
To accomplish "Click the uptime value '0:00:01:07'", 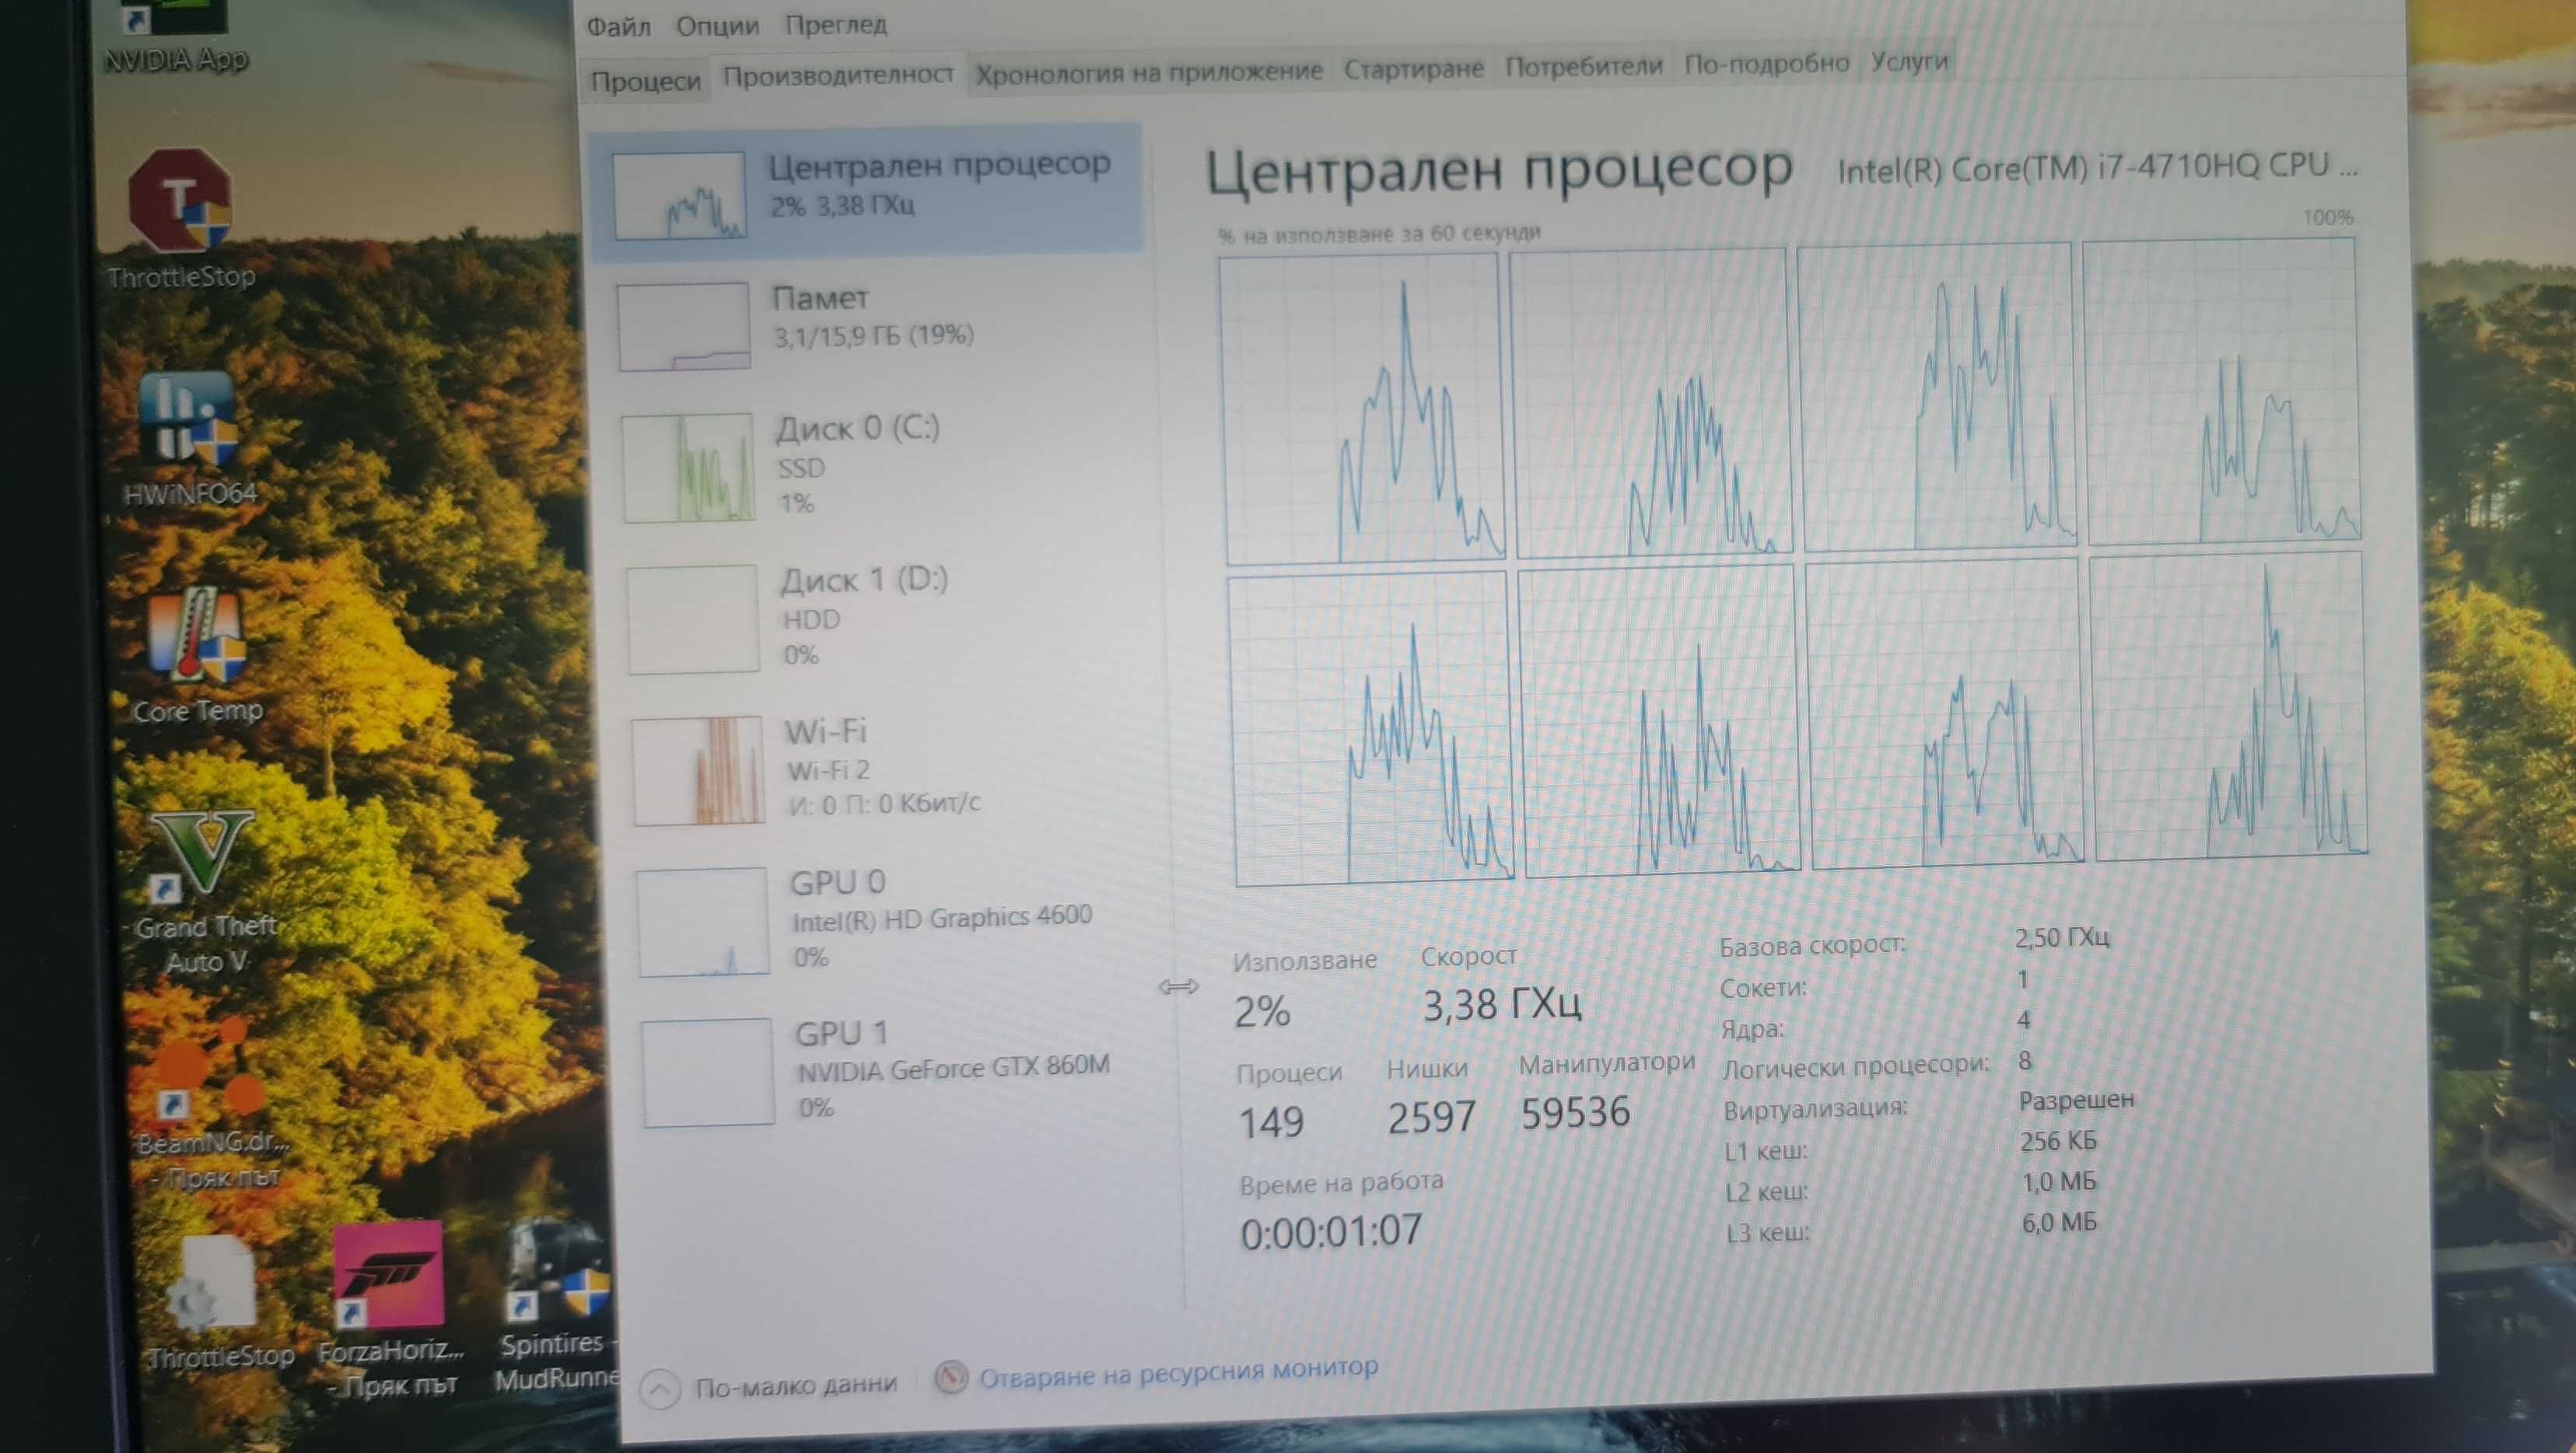I will click(1330, 1232).
